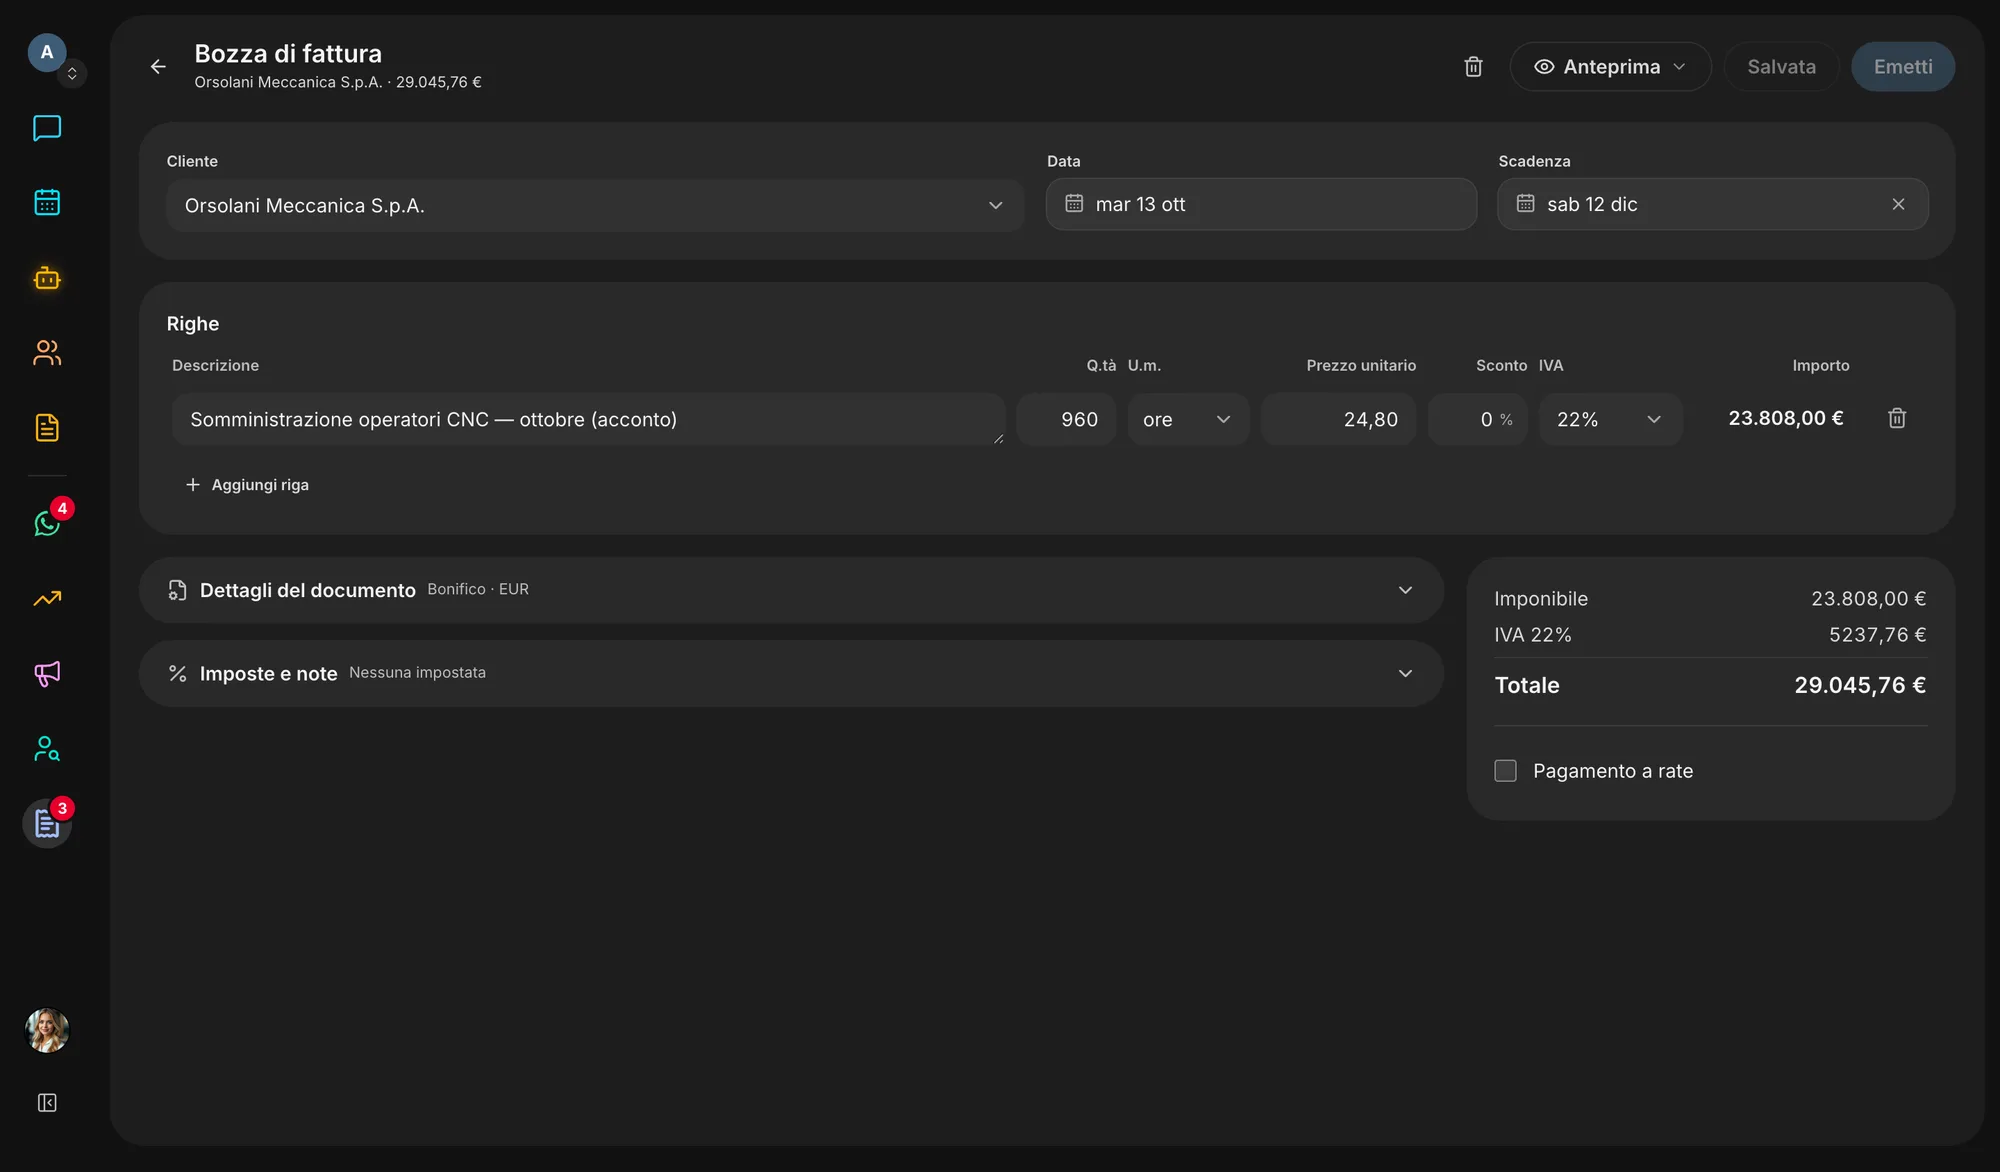Open invoices sidebar icon with 3 badge

coord(47,824)
